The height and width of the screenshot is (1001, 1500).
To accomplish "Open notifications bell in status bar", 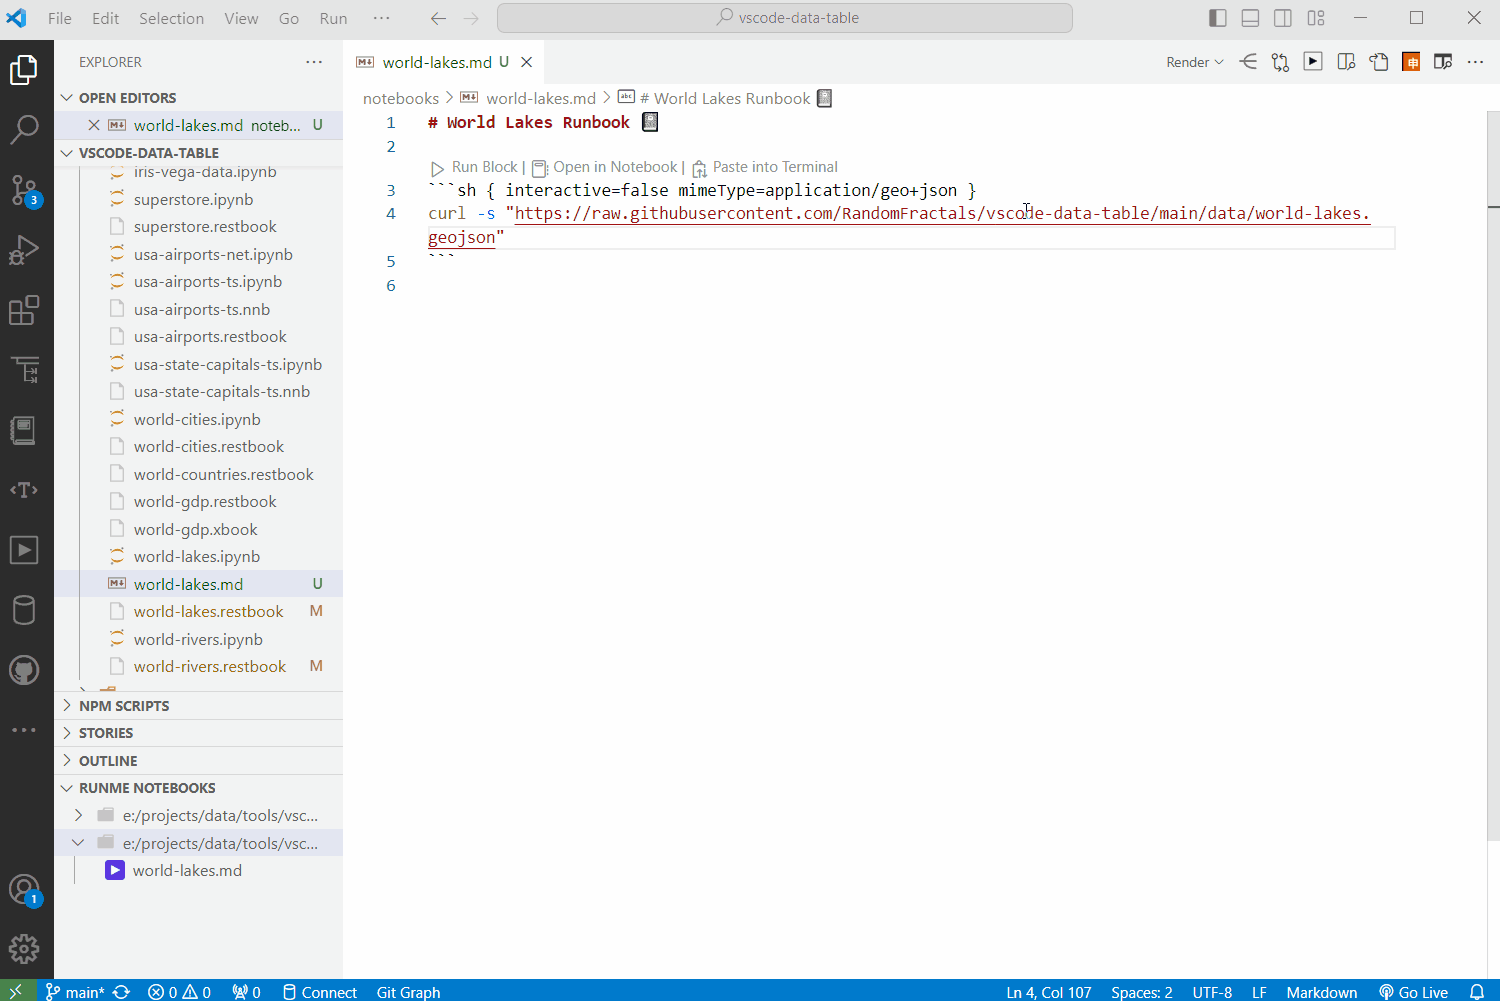I will [1477, 992].
